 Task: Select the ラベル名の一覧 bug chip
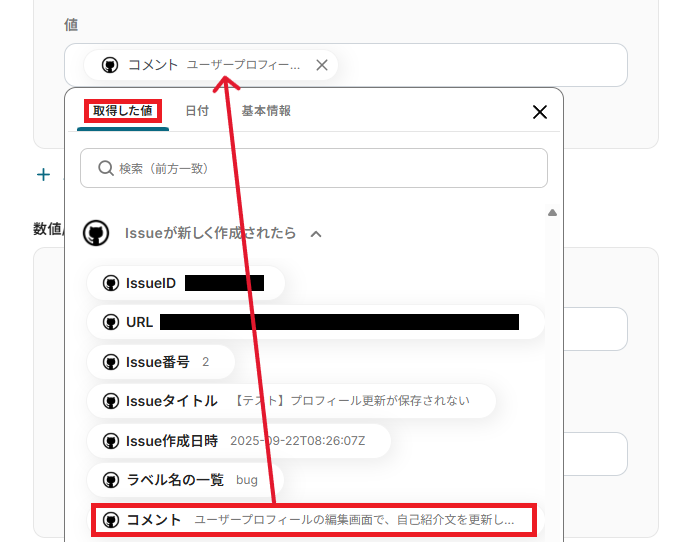pyautogui.click(x=185, y=480)
